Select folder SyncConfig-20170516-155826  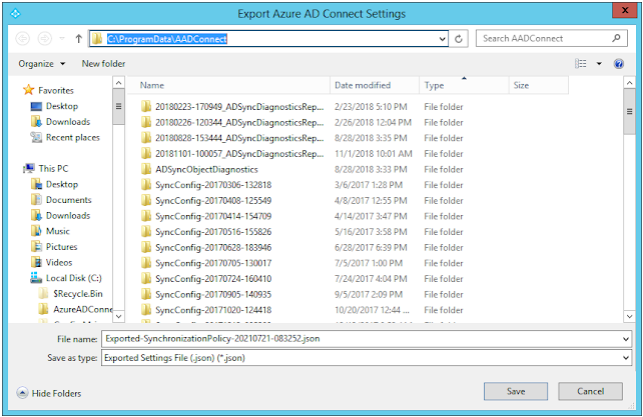213,232
